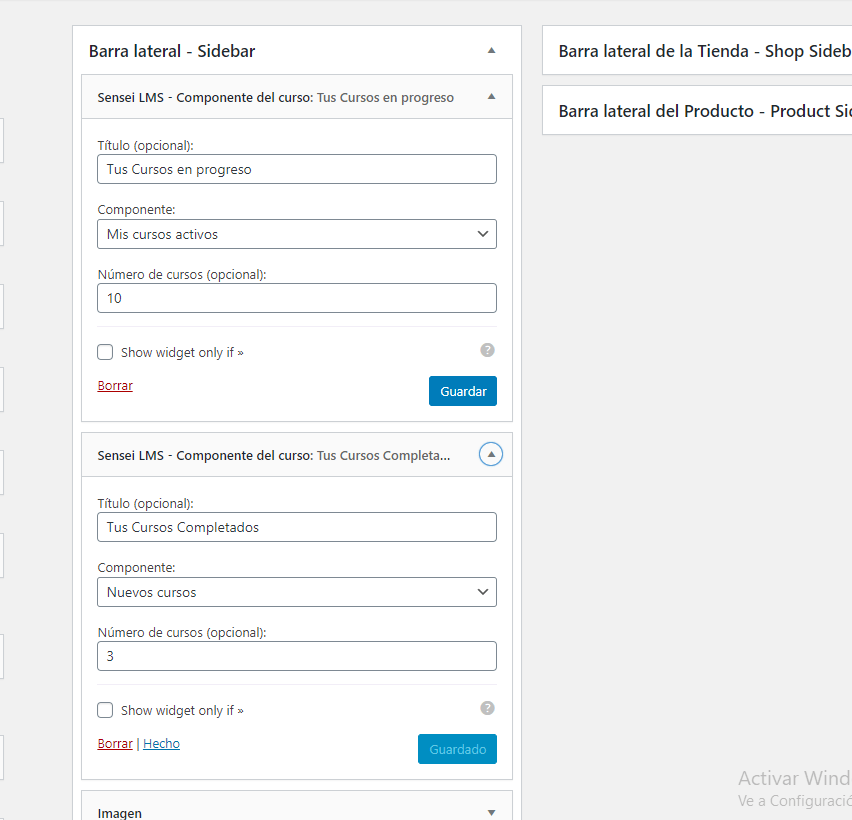Open help icon in Tus Cursos en progreso widget
The image size is (852, 820).
click(x=487, y=350)
